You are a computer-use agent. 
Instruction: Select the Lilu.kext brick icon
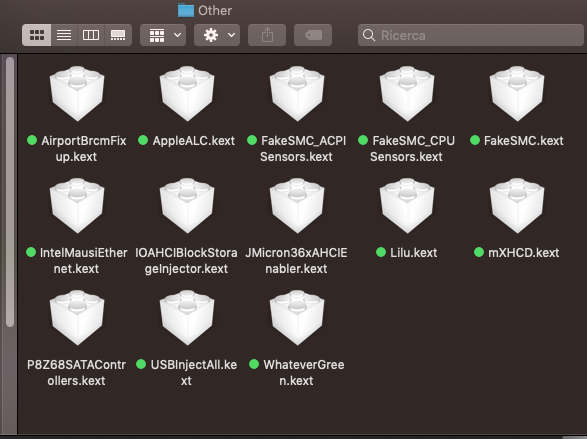(407, 205)
